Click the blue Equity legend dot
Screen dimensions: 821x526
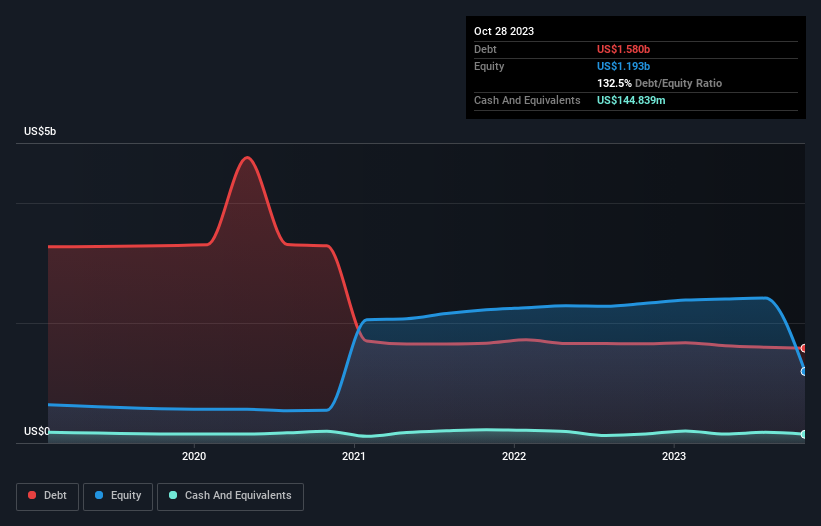99,495
